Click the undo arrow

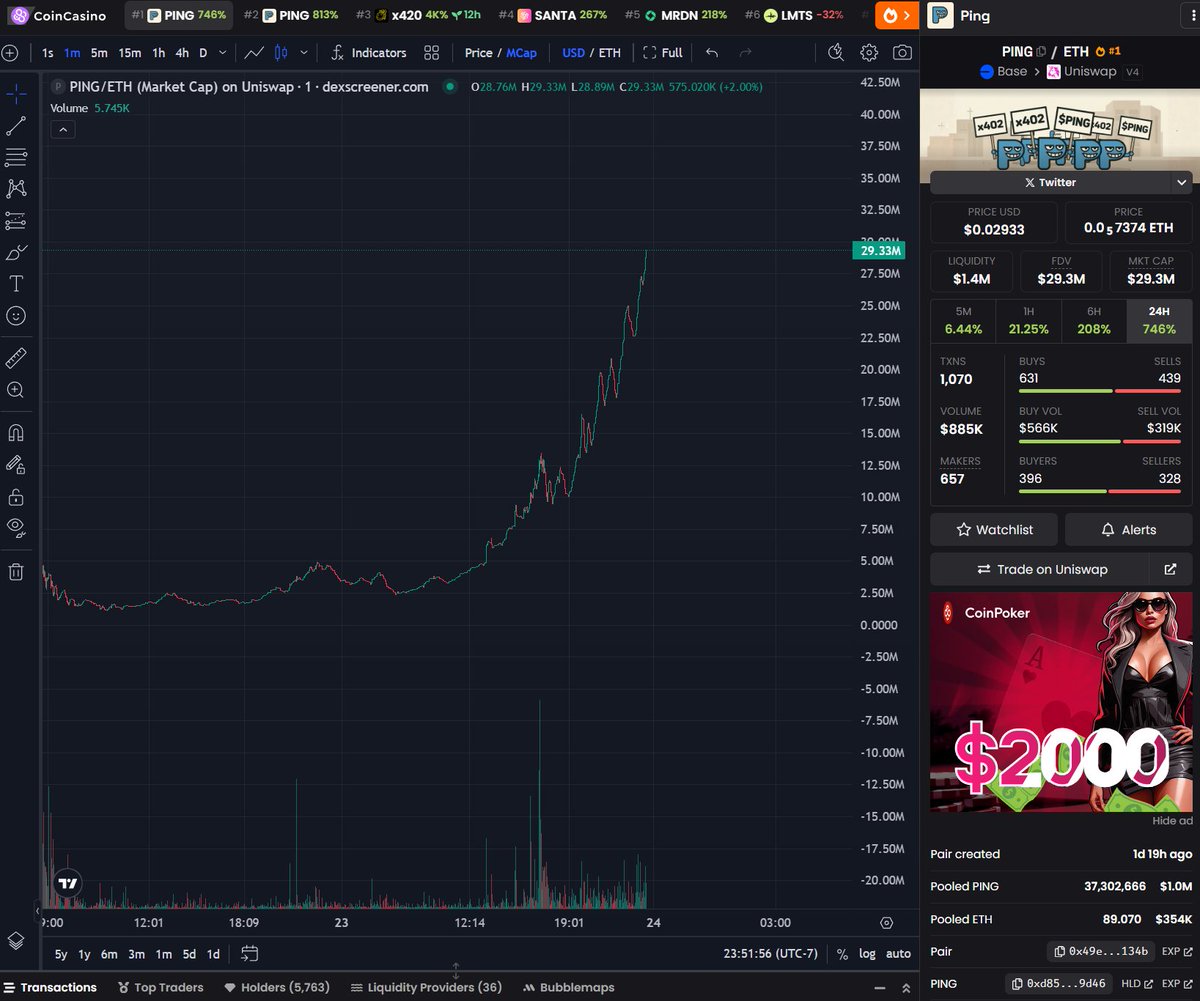point(712,52)
